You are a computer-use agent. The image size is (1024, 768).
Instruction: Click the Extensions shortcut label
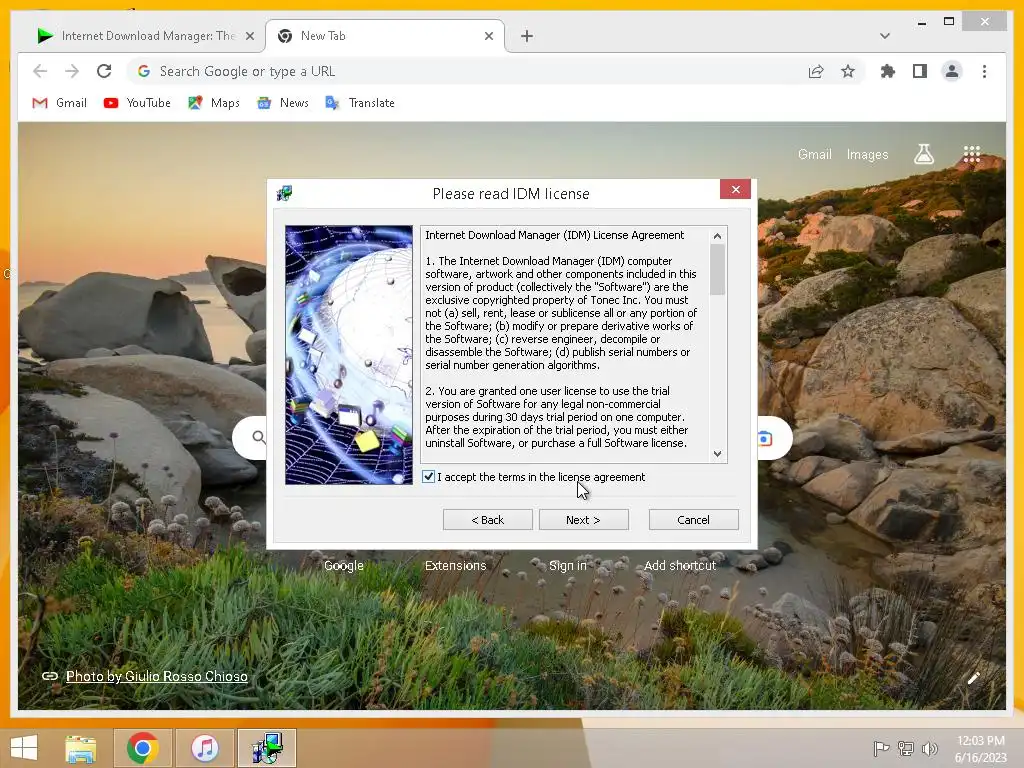(455, 566)
